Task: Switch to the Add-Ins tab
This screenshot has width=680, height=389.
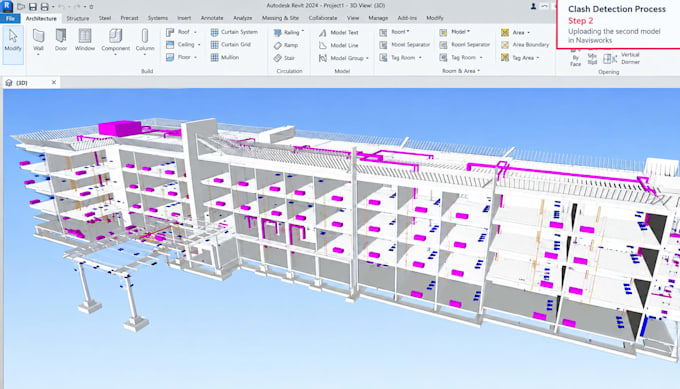Action: [x=407, y=18]
